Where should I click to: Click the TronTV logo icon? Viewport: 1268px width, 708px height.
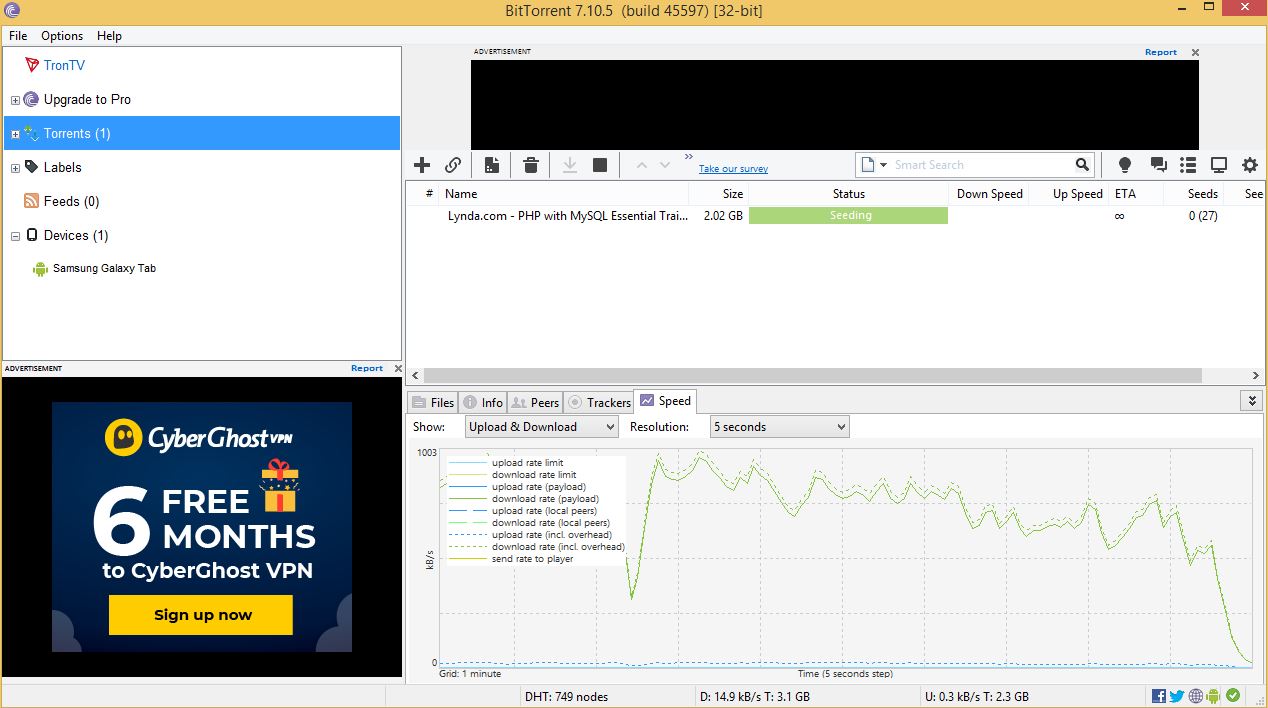(x=32, y=65)
